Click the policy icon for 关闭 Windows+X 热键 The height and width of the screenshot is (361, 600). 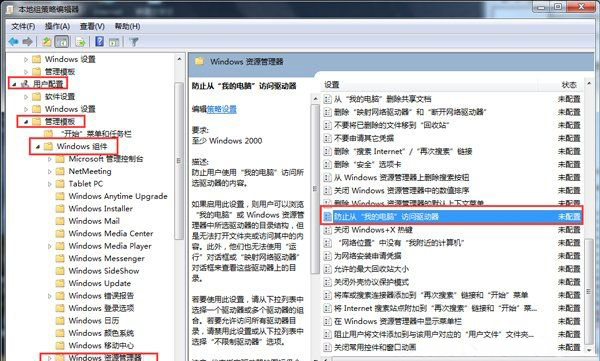(x=327, y=230)
